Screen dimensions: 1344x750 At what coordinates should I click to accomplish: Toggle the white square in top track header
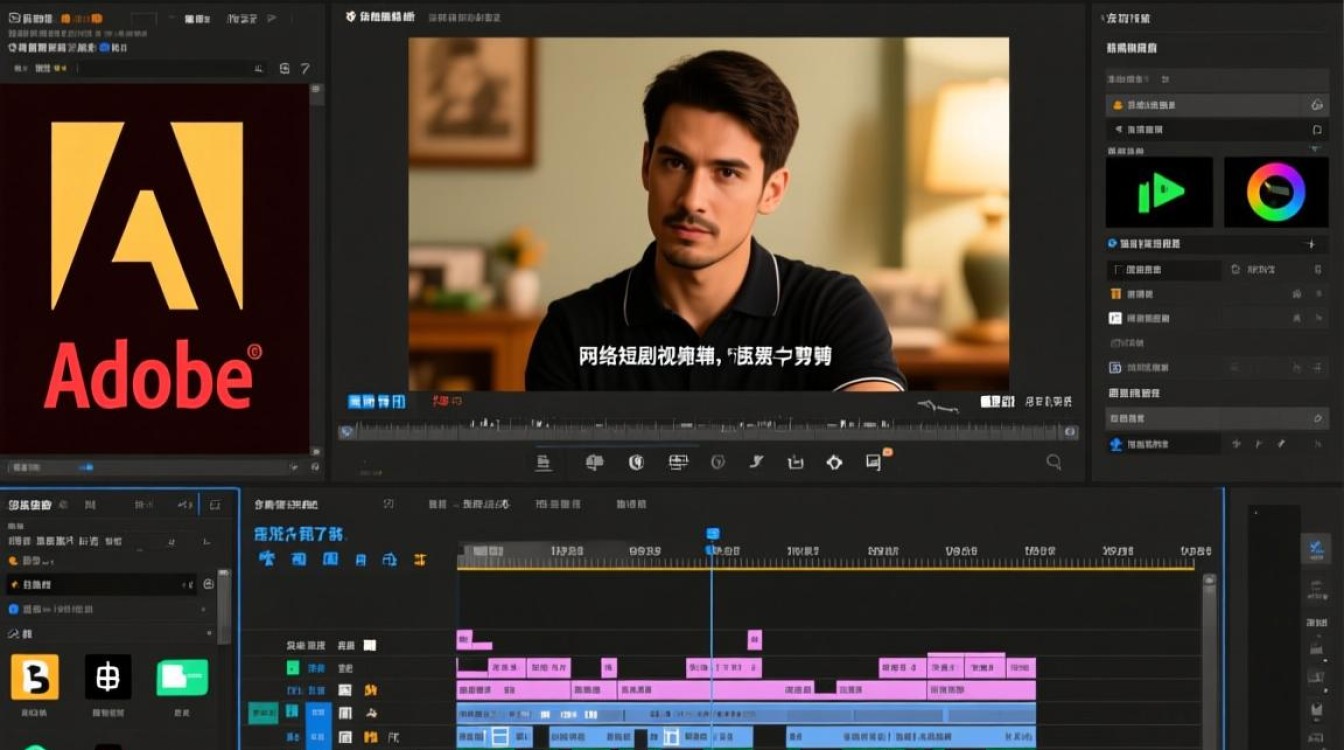coord(369,646)
